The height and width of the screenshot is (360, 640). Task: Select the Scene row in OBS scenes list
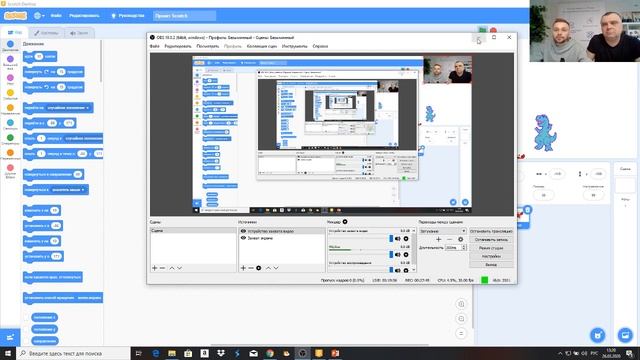pos(193,231)
